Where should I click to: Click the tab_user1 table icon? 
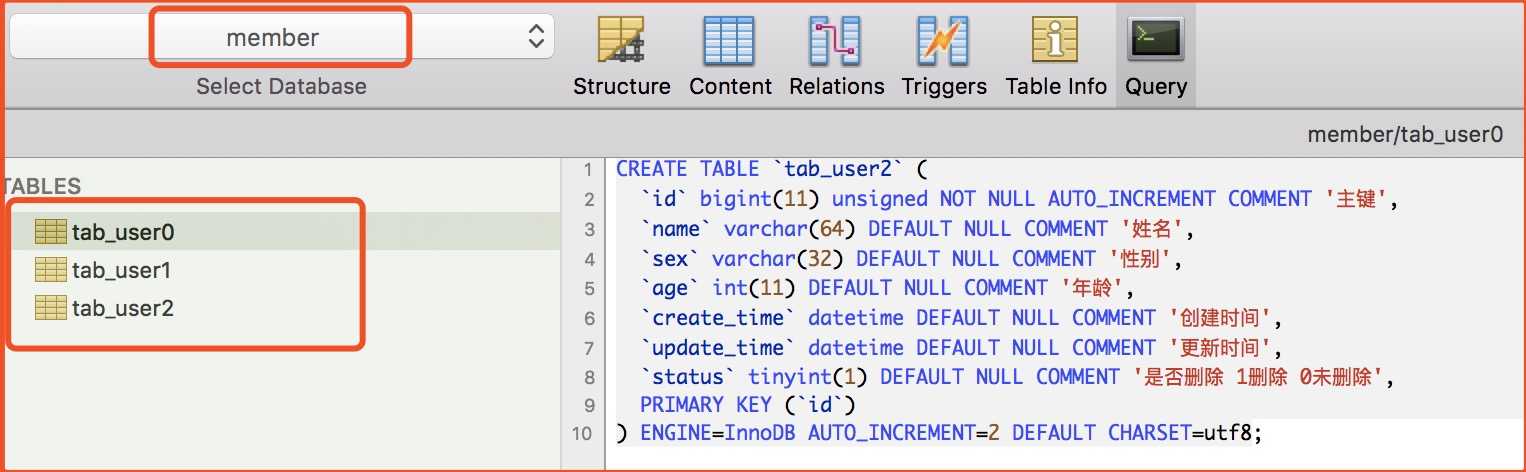(50, 270)
